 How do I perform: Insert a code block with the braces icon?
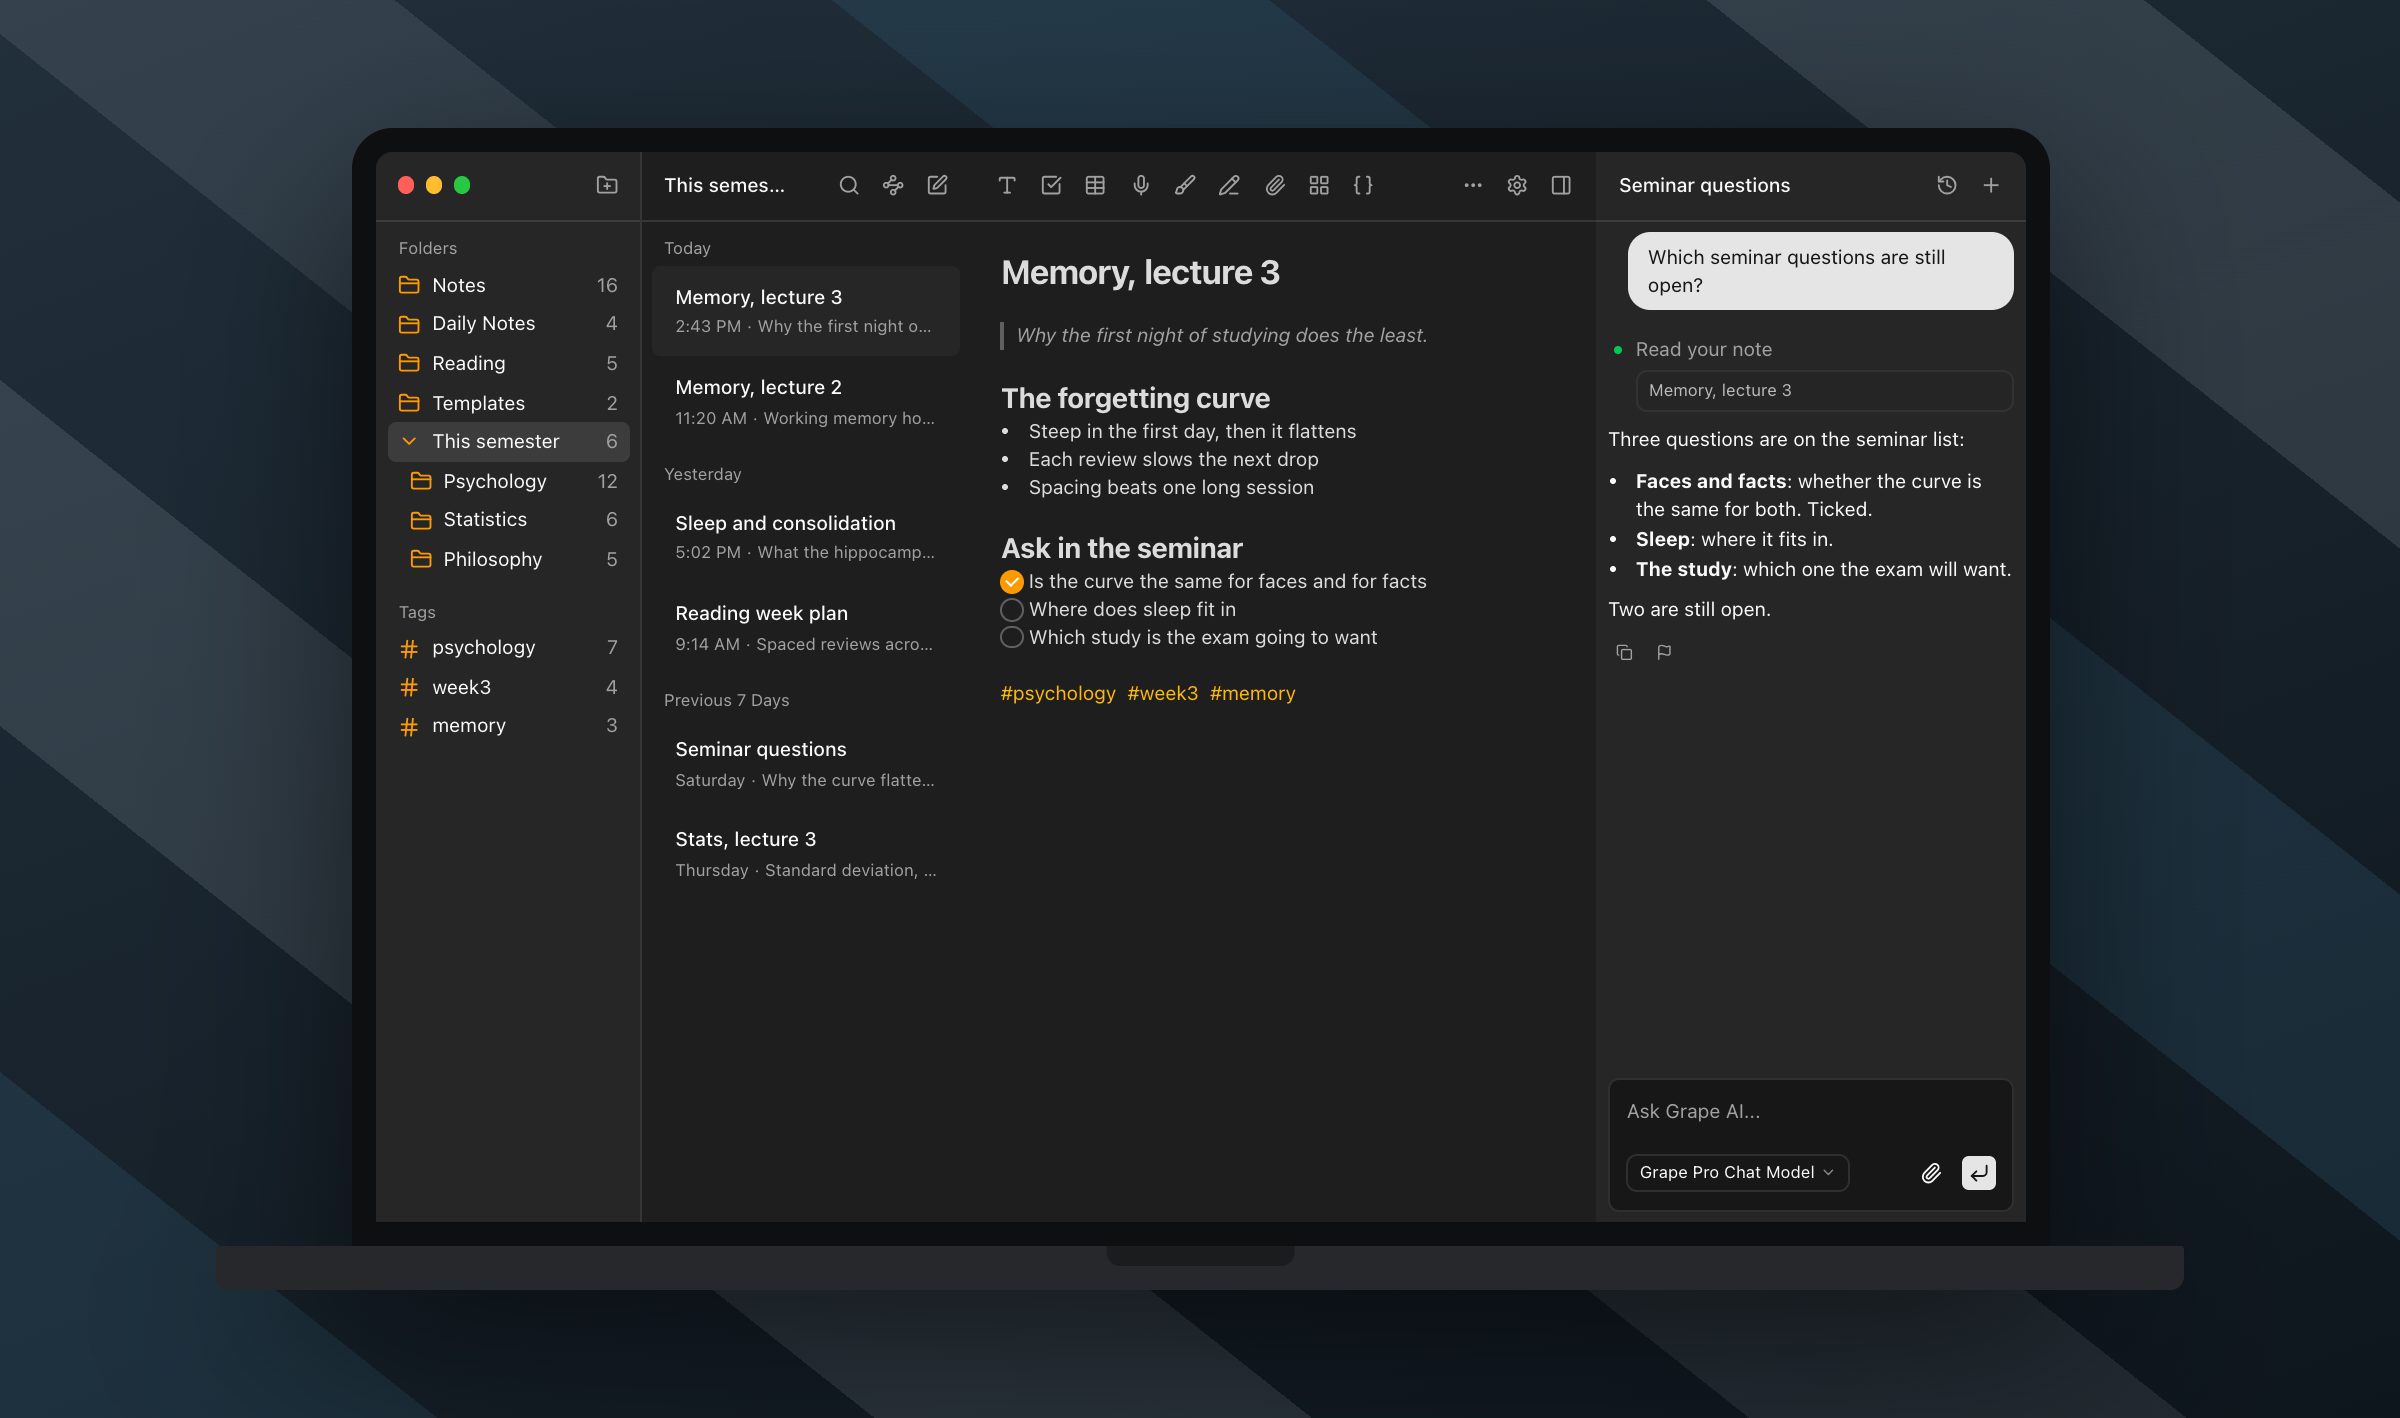click(x=1363, y=185)
